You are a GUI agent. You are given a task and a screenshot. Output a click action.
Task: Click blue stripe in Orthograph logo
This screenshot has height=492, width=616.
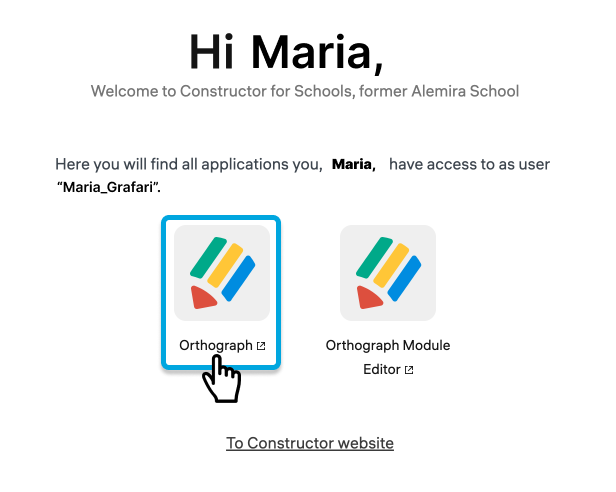point(239,279)
